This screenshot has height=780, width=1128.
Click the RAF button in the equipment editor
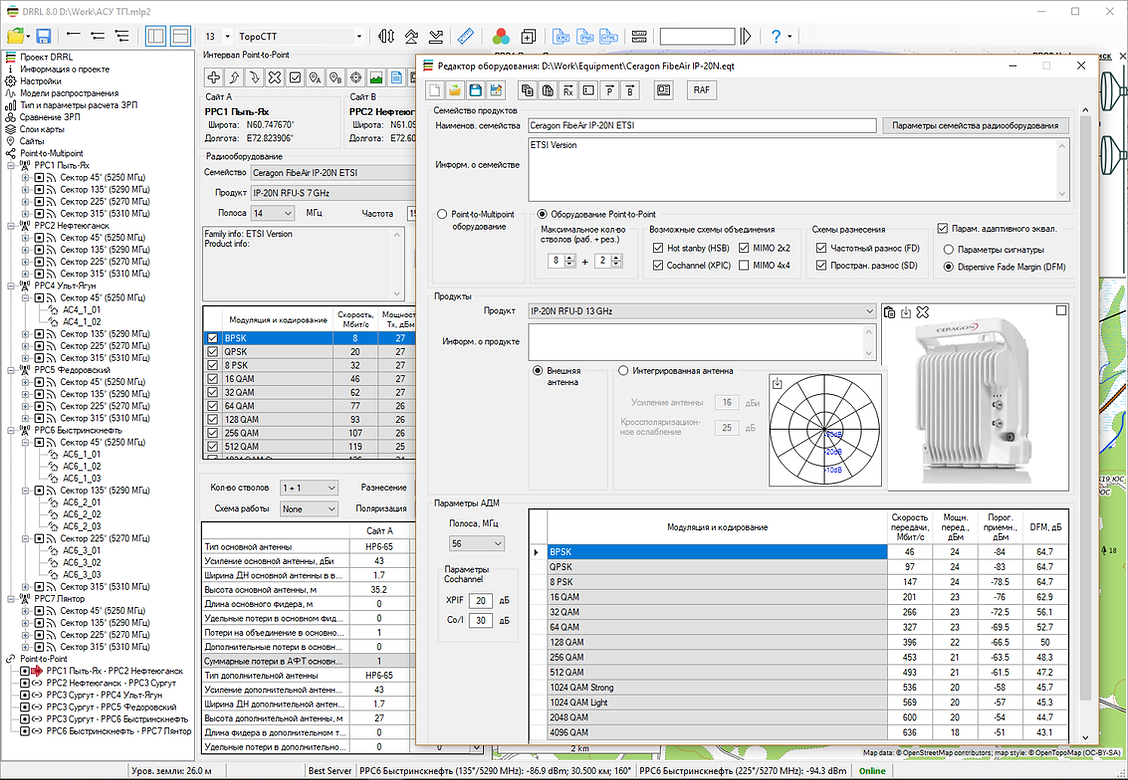coord(701,90)
